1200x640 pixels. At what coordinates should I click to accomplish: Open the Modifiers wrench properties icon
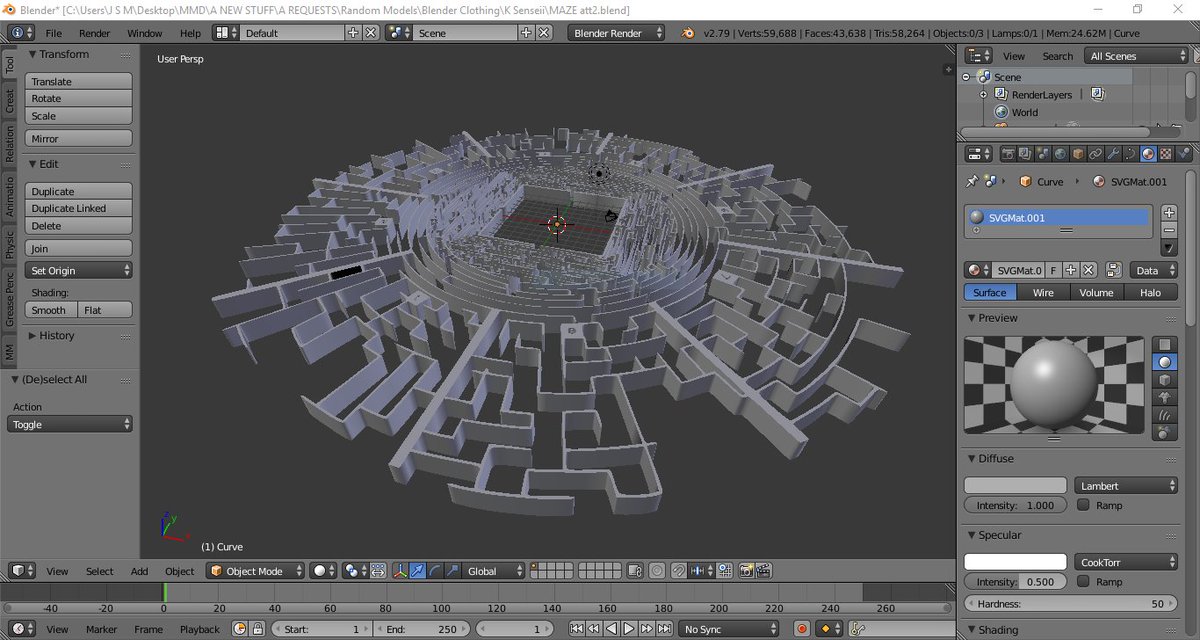(x=1113, y=154)
